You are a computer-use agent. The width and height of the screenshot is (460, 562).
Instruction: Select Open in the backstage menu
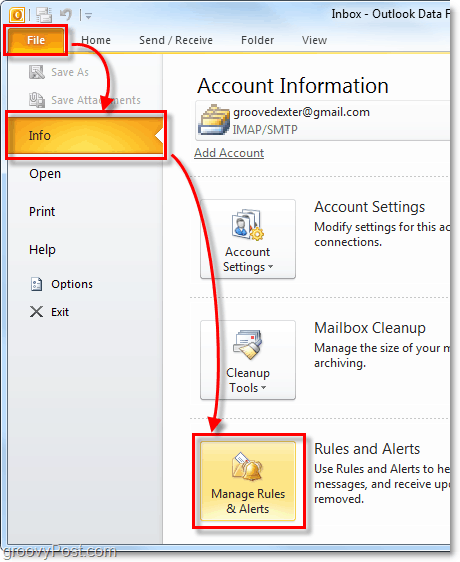(x=45, y=173)
